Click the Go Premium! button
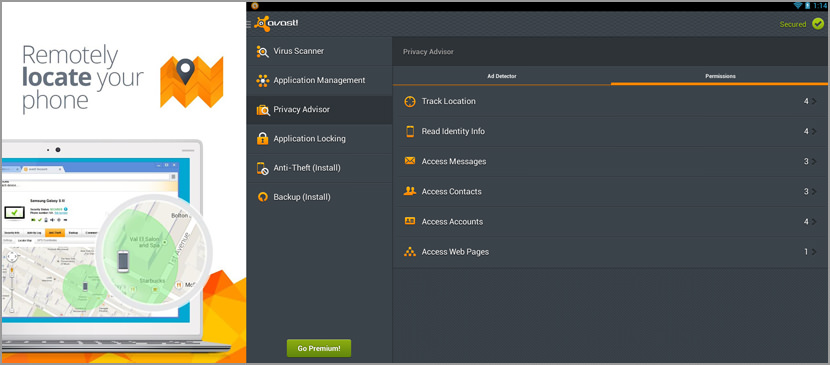 319,349
